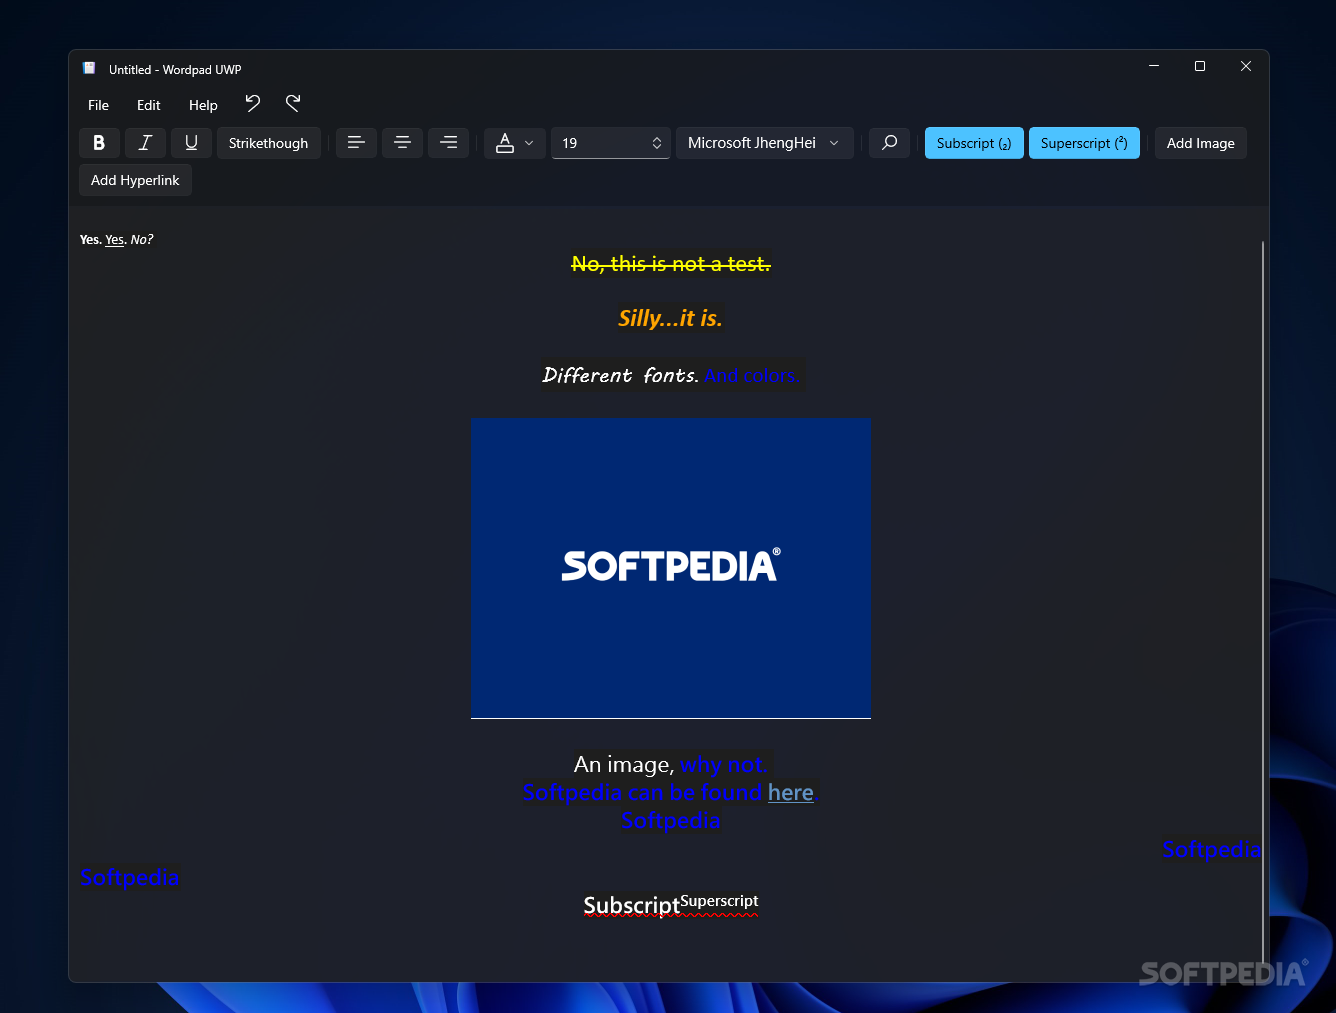Open the Help menu

tap(203, 105)
